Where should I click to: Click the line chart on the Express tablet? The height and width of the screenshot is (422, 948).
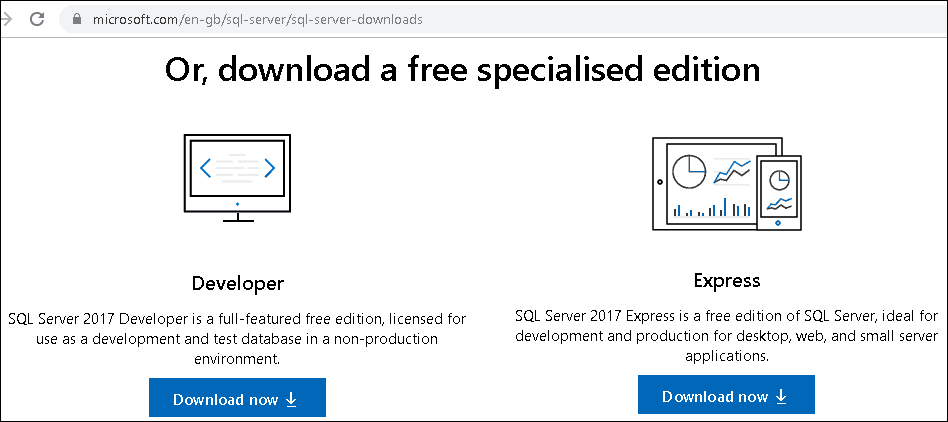734,171
